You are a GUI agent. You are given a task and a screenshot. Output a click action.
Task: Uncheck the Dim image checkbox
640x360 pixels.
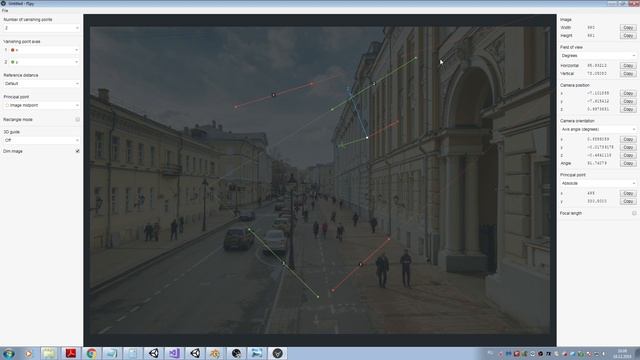(x=78, y=151)
